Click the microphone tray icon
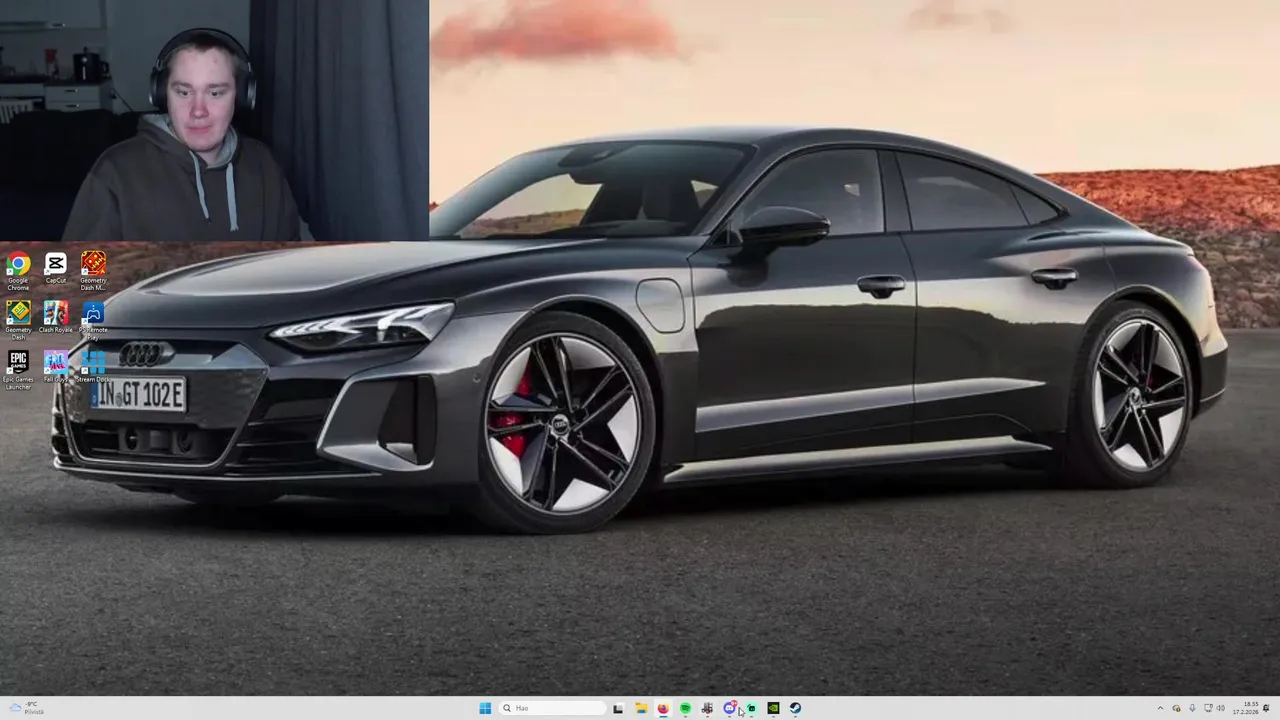The height and width of the screenshot is (720, 1280). pyautogui.click(x=1192, y=708)
